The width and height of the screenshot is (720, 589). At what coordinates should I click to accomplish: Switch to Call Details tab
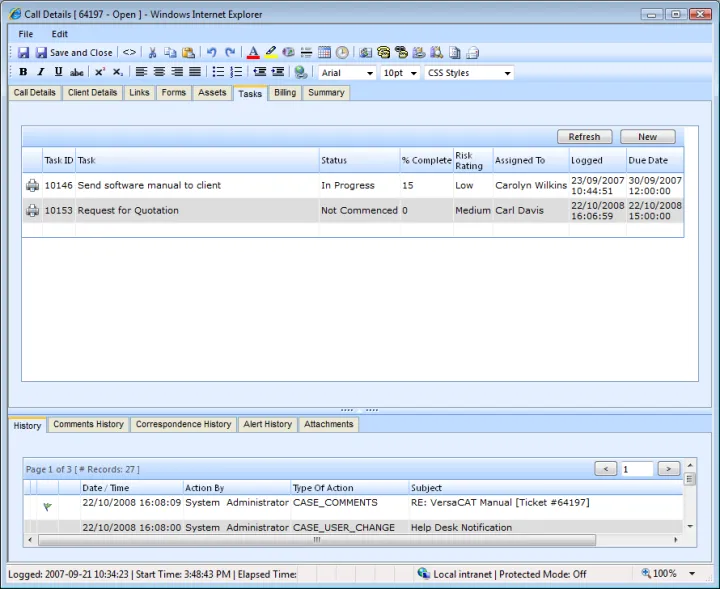[x=34, y=93]
